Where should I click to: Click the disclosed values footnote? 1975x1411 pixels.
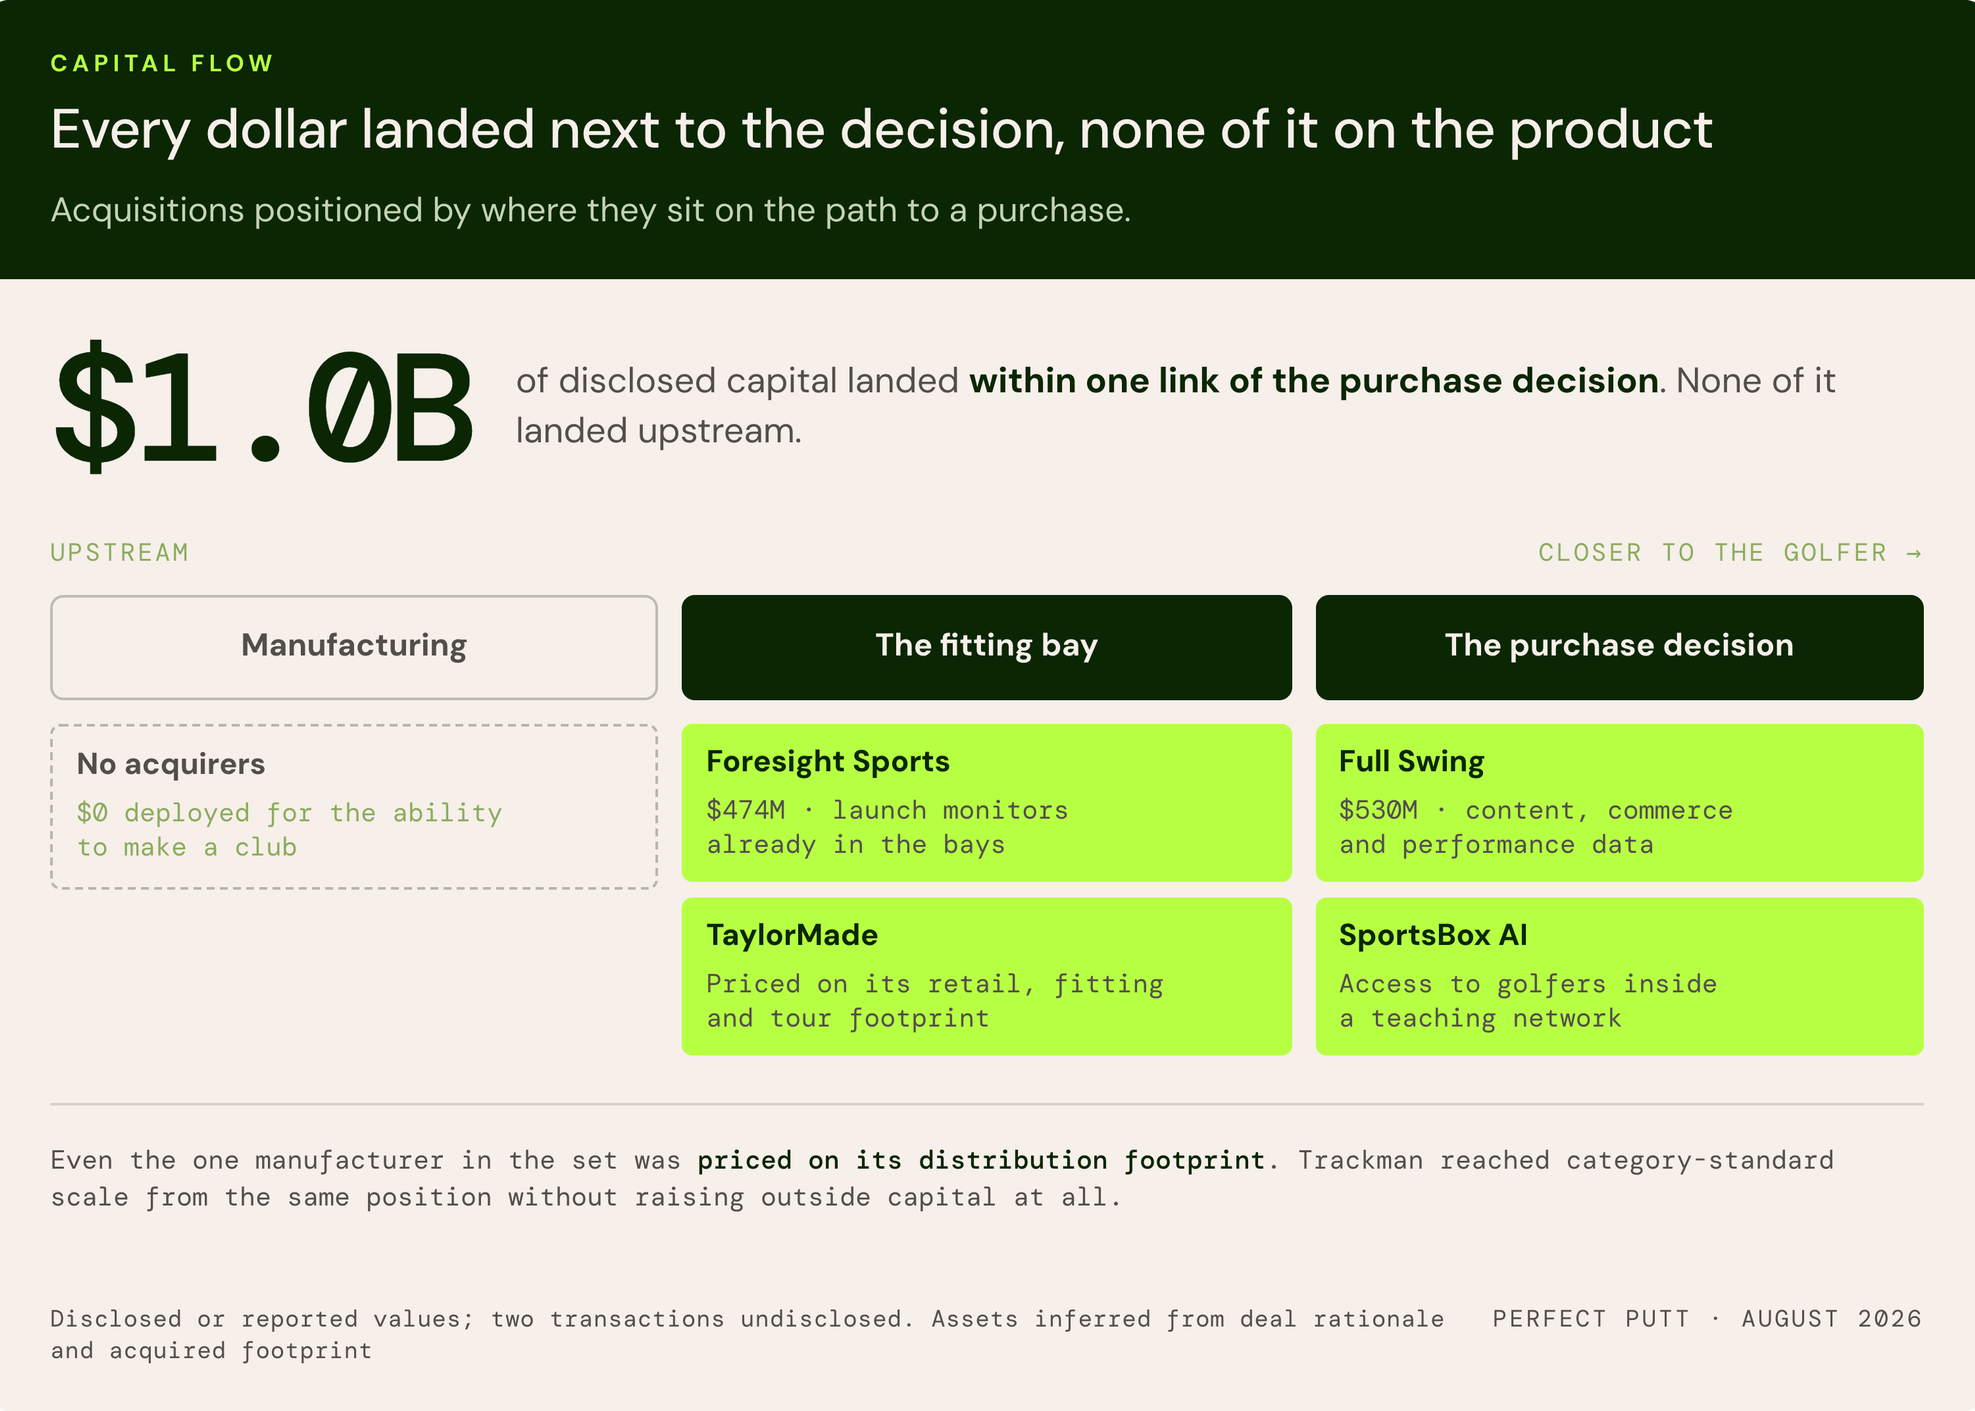tap(747, 1334)
